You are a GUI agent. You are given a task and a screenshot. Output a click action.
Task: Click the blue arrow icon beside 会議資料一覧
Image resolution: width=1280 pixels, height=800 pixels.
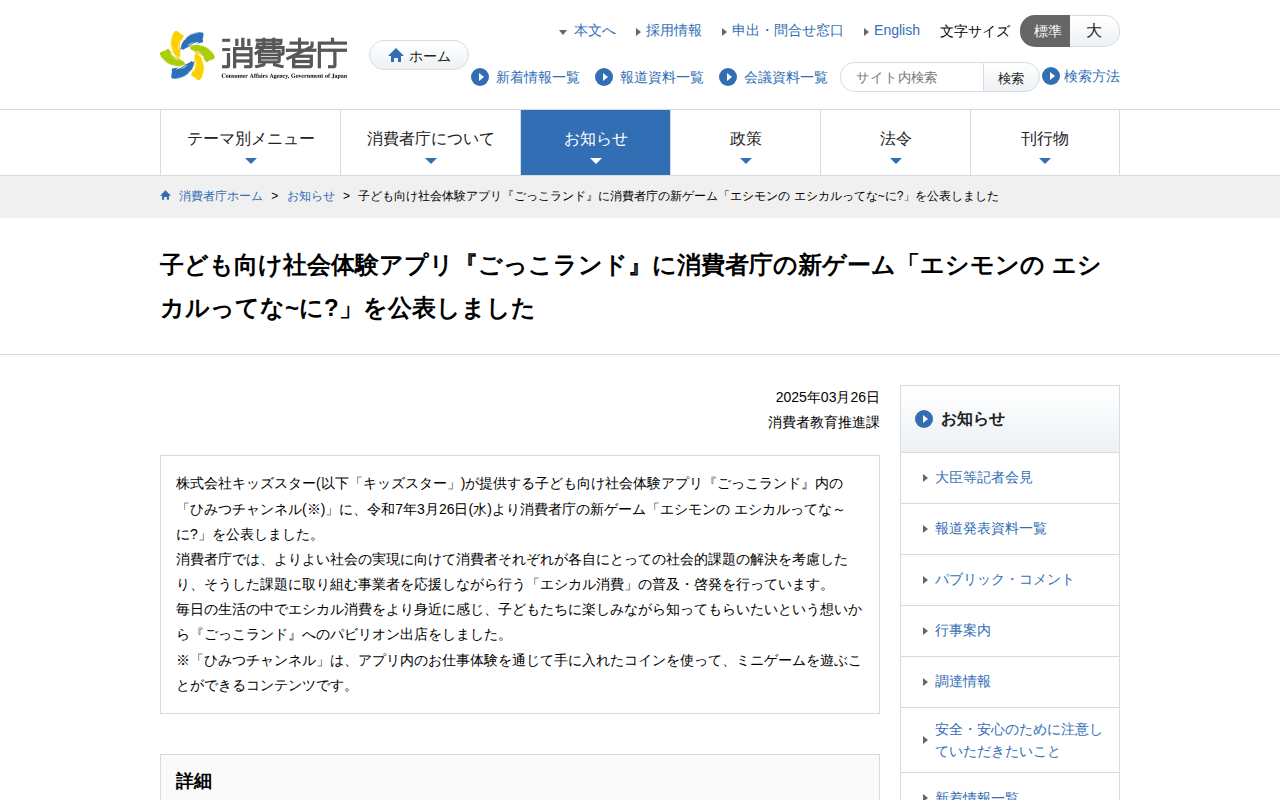tap(727, 77)
